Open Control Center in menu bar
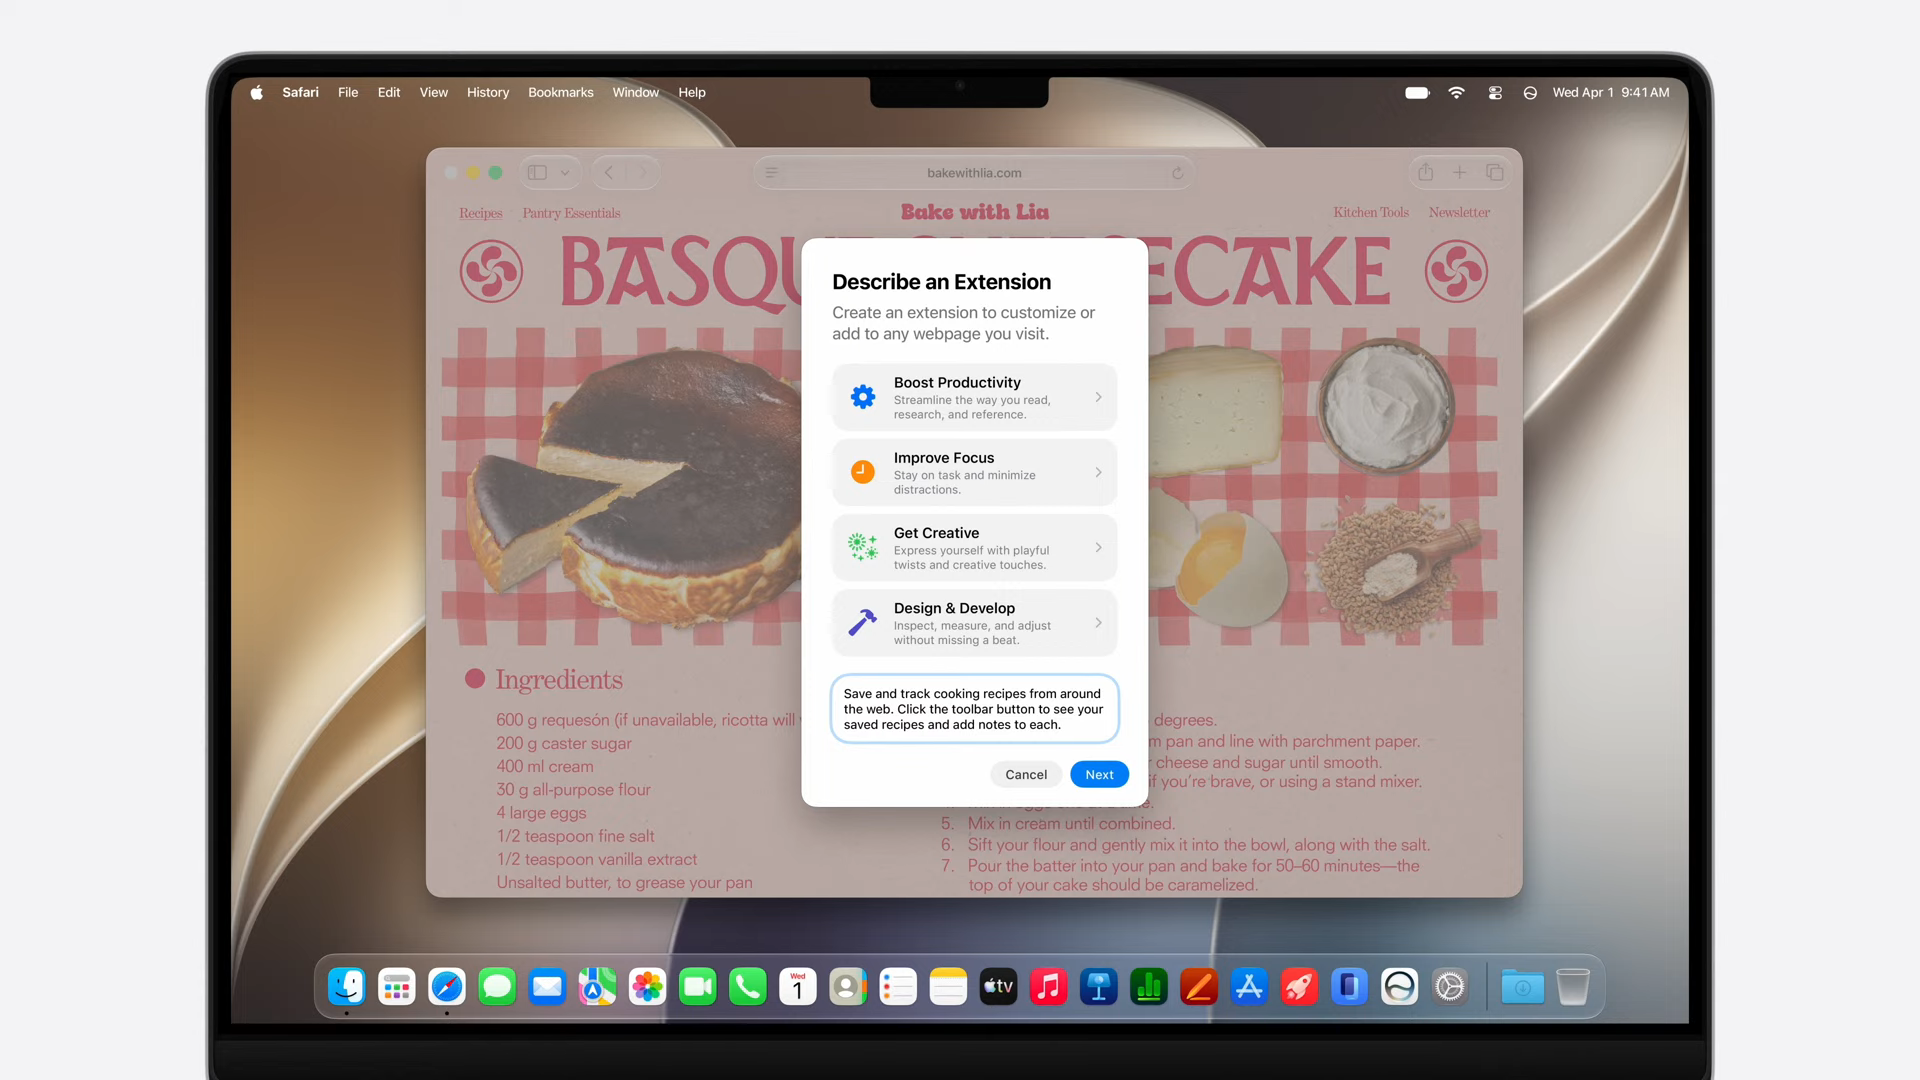 [1495, 92]
